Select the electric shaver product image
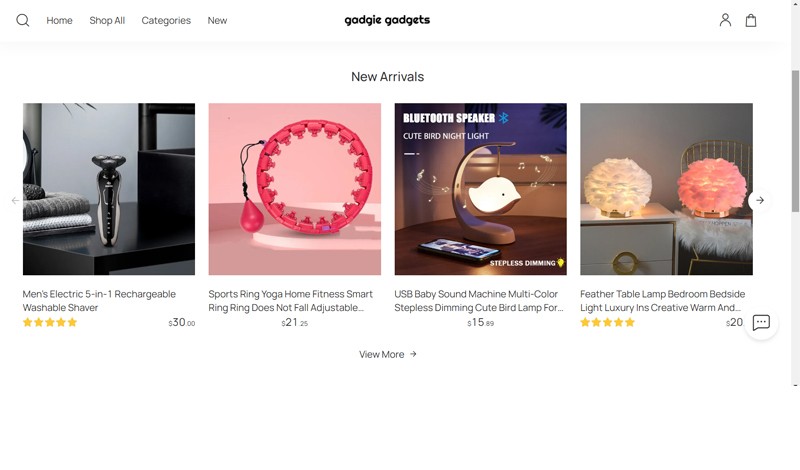The width and height of the screenshot is (800, 470). click(x=109, y=189)
